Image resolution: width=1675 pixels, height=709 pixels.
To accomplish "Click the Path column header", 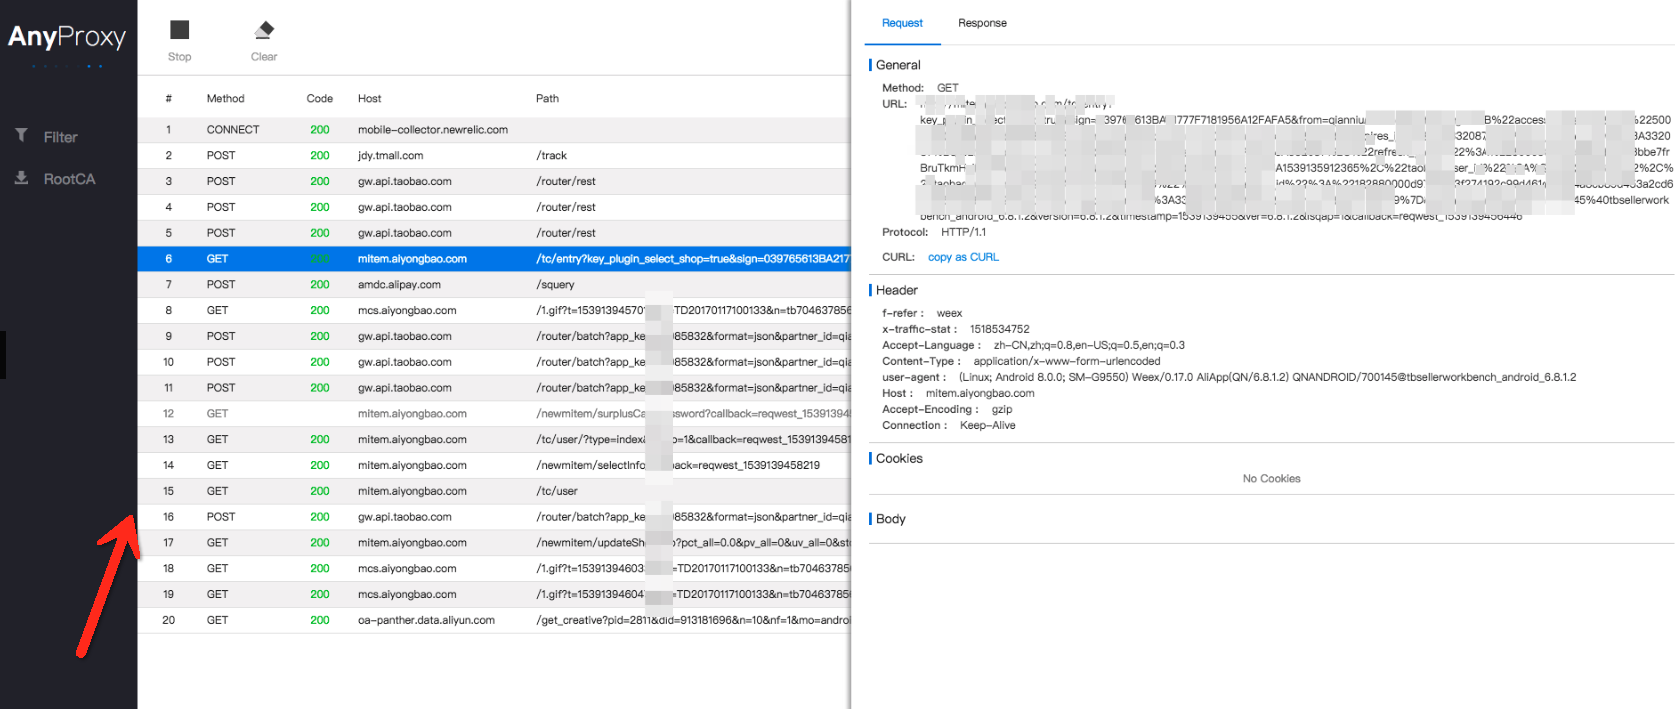I will pos(547,99).
